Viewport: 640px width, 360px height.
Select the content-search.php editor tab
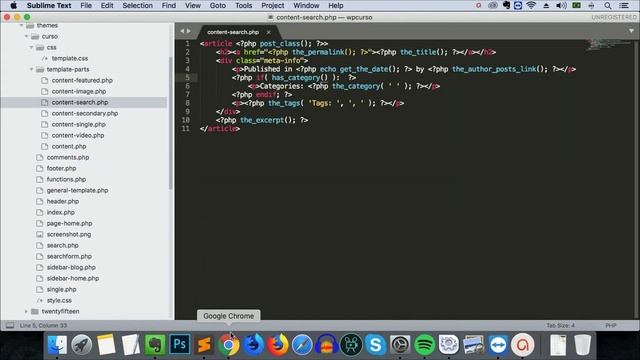(233, 32)
